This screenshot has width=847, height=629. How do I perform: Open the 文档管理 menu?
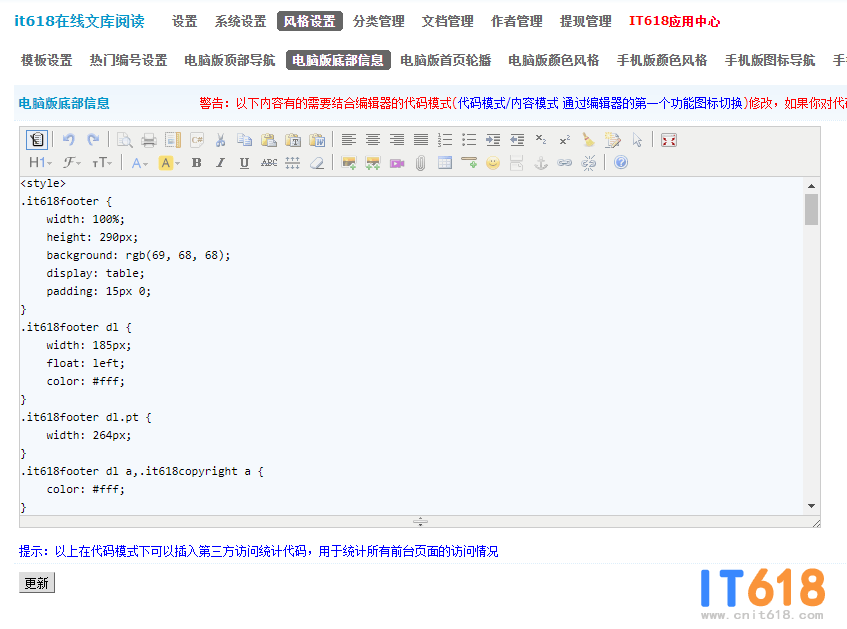pos(447,21)
